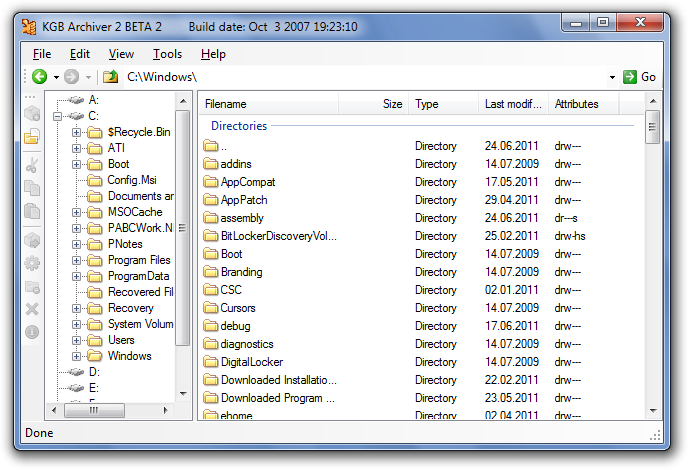Click the green Go arrow button
Image resolution: width=689 pixels, height=470 pixels.
click(x=630, y=77)
